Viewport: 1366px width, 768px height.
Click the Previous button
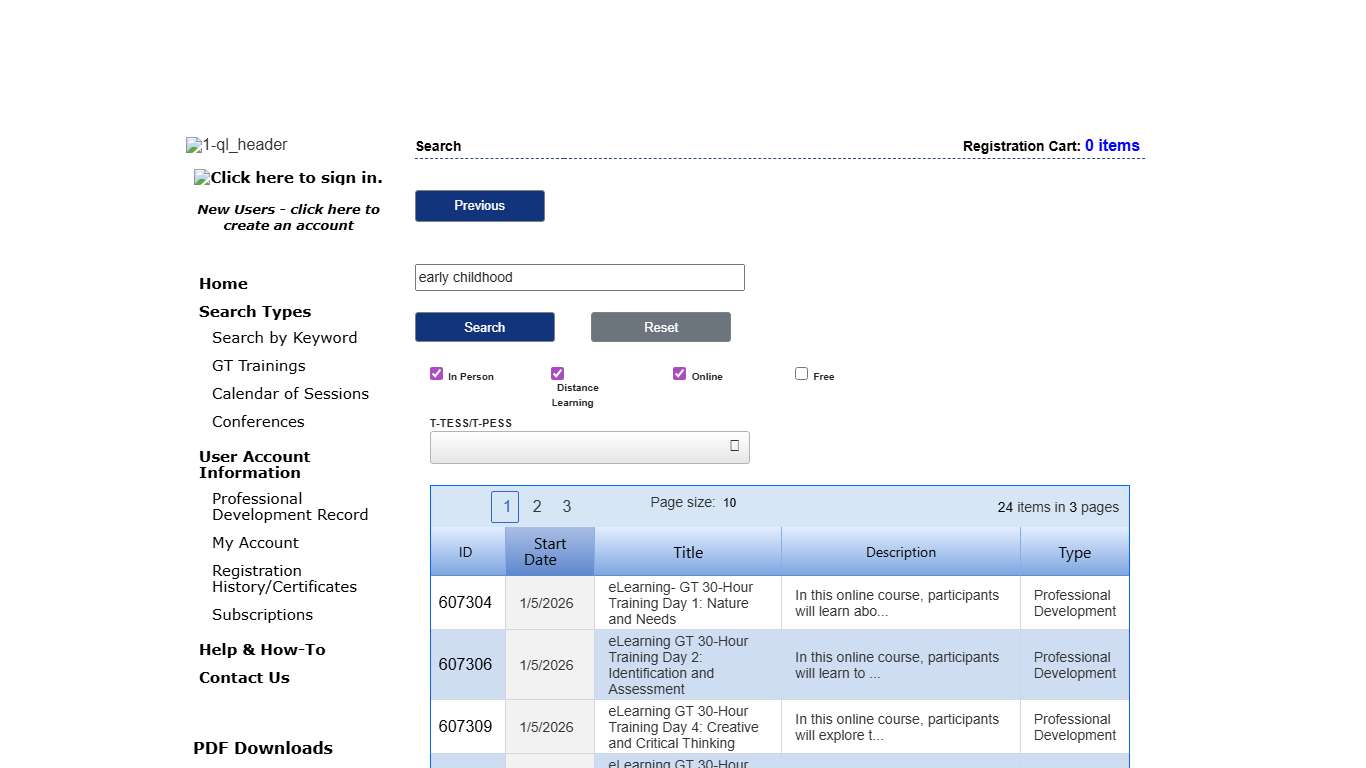479,206
